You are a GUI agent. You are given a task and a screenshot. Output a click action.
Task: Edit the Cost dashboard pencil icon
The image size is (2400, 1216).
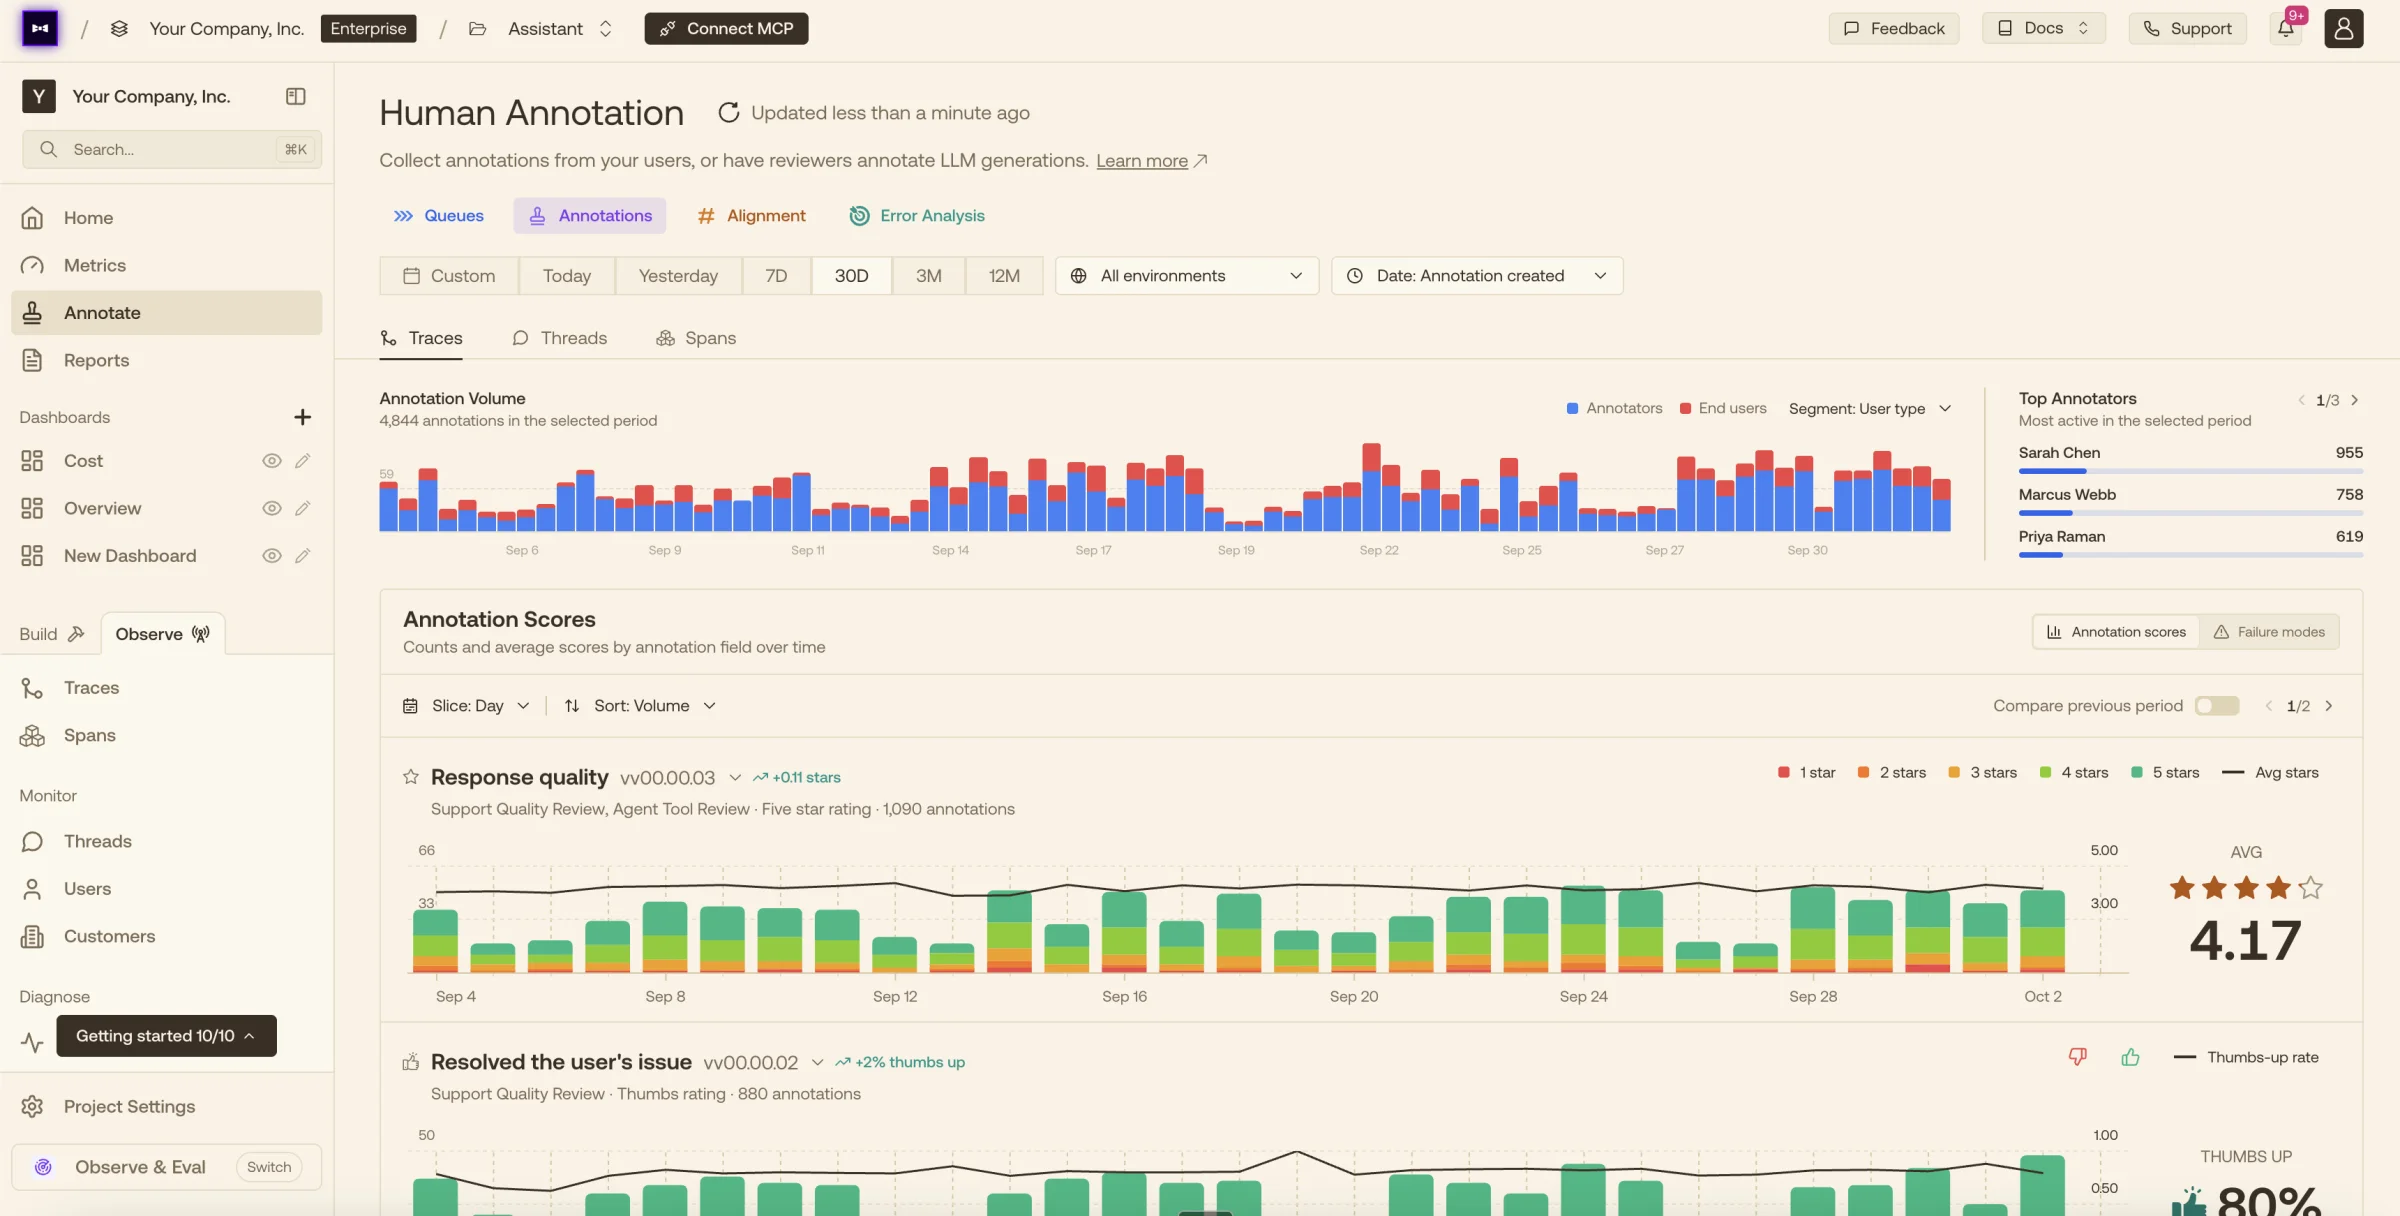[x=302, y=461]
